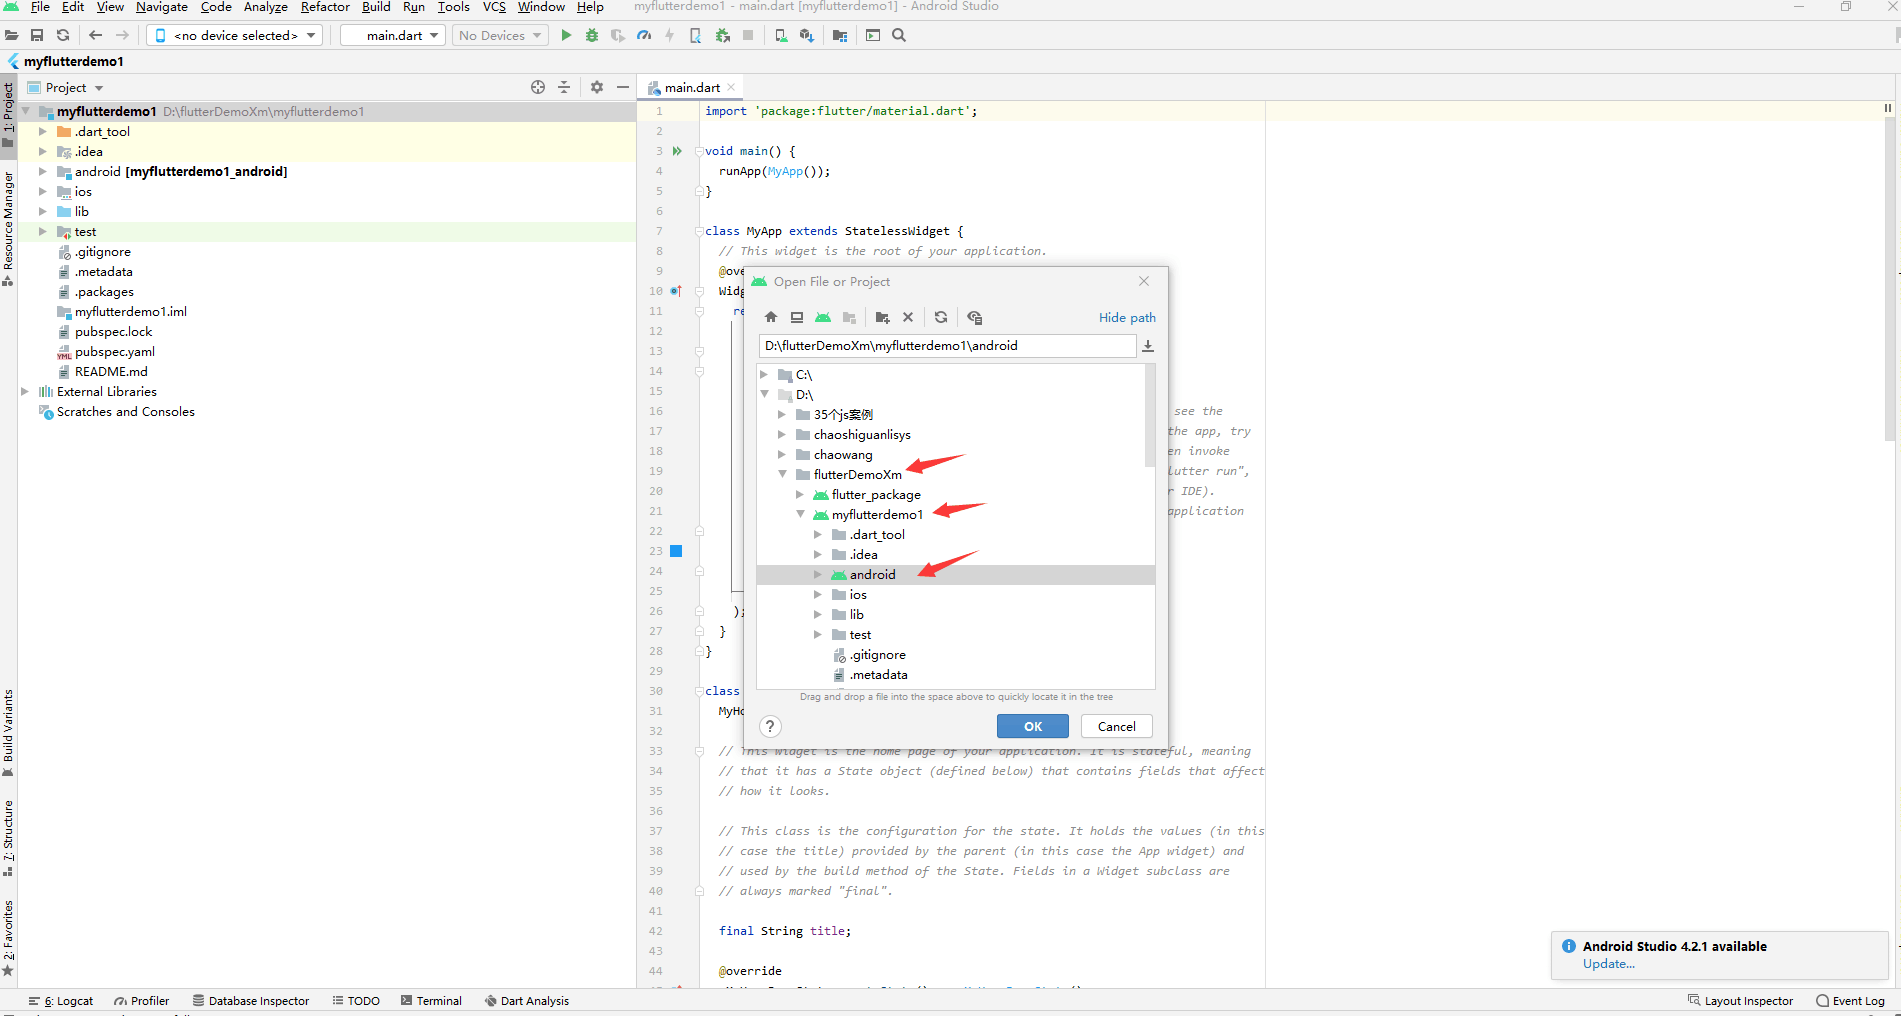Click the Project Structure icon in toolbar

coord(840,35)
